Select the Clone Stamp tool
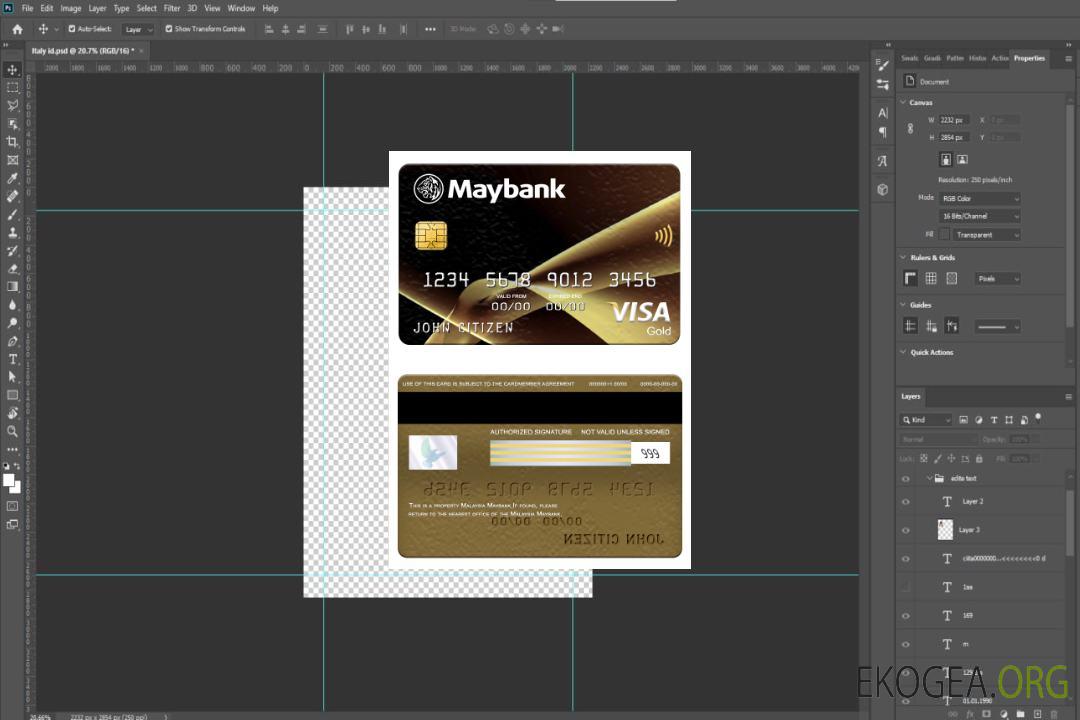The height and width of the screenshot is (720, 1080). click(12, 232)
